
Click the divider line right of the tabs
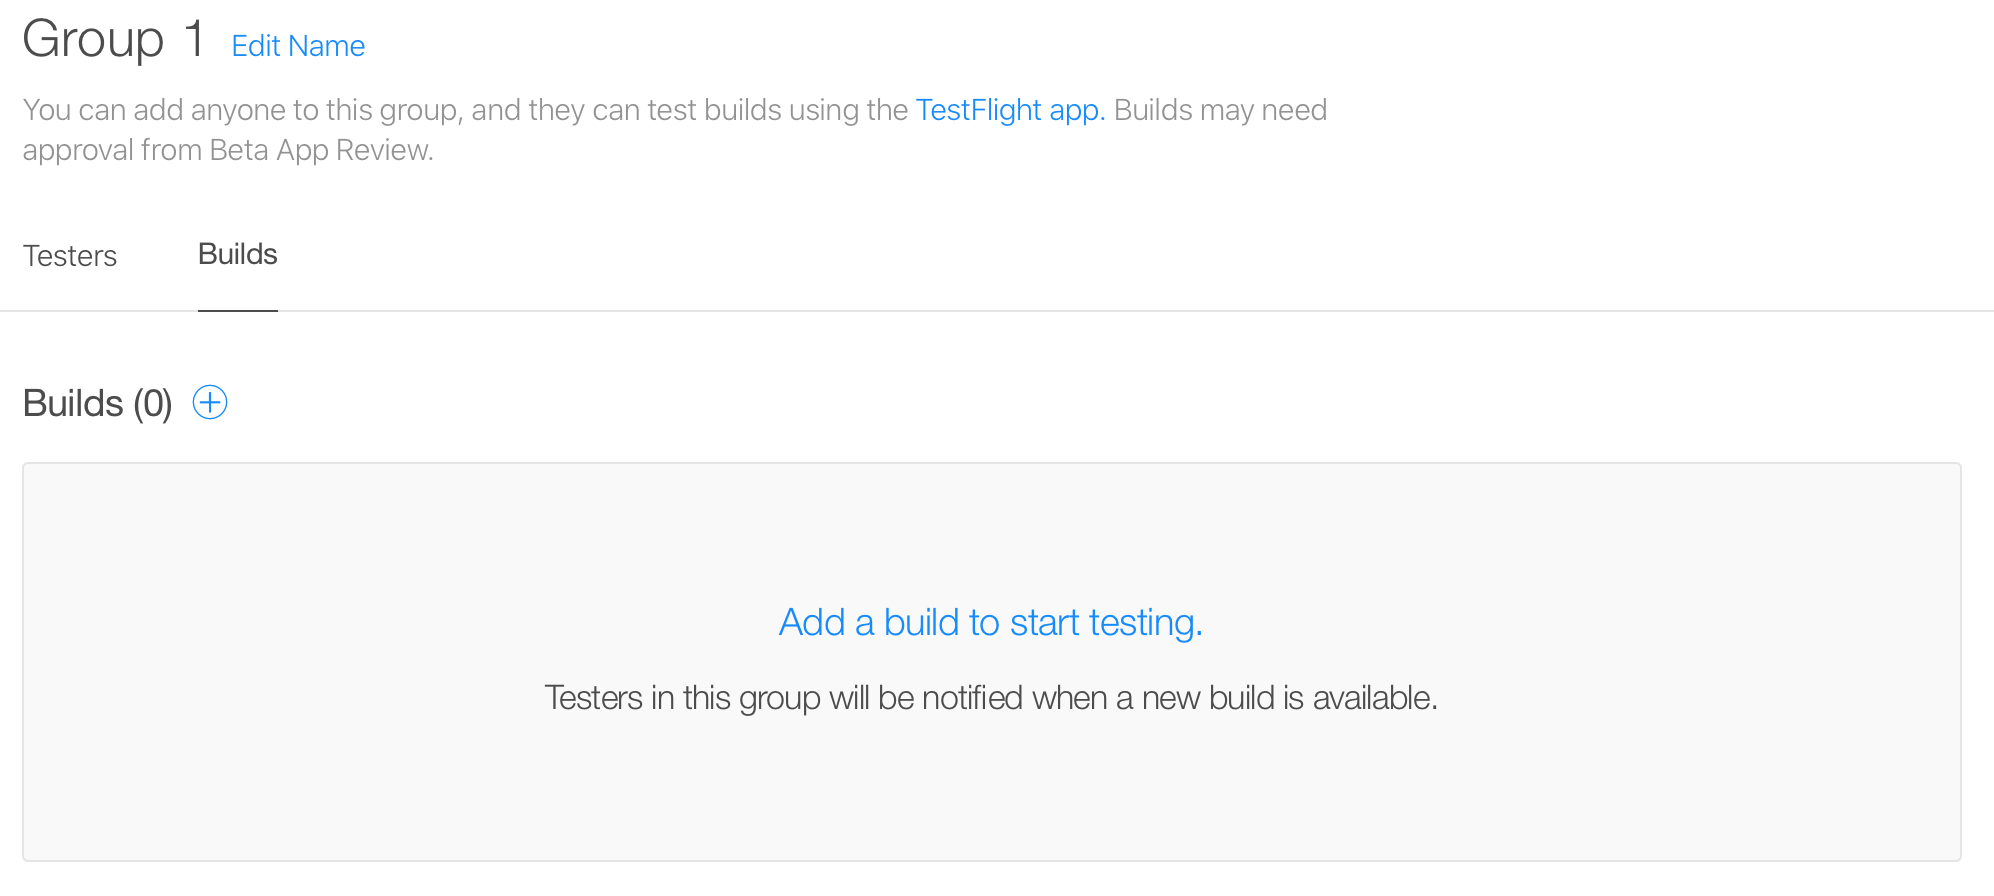1100,311
